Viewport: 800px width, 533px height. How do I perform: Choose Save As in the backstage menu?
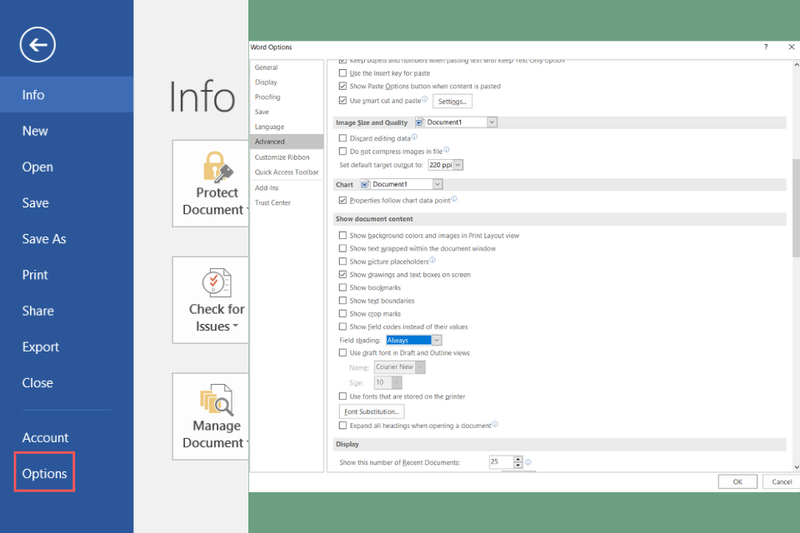(44, 239)
